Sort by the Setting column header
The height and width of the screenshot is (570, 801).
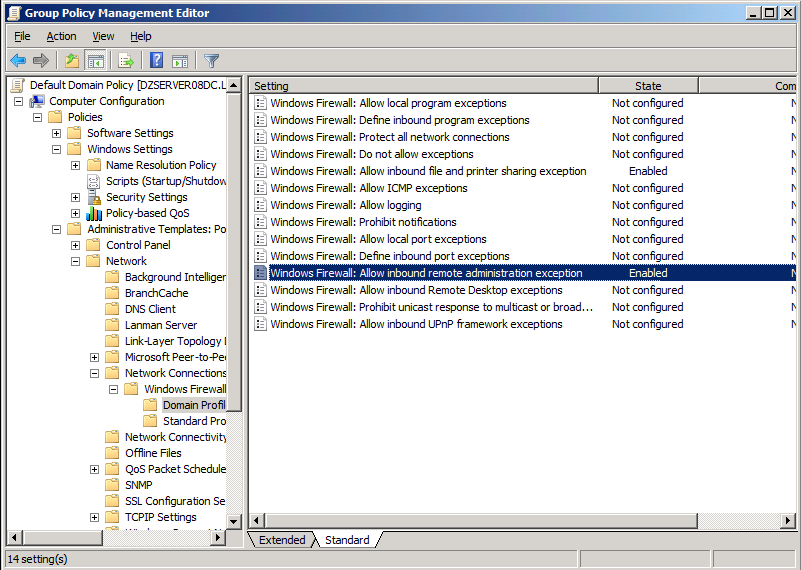pos(423,86)
